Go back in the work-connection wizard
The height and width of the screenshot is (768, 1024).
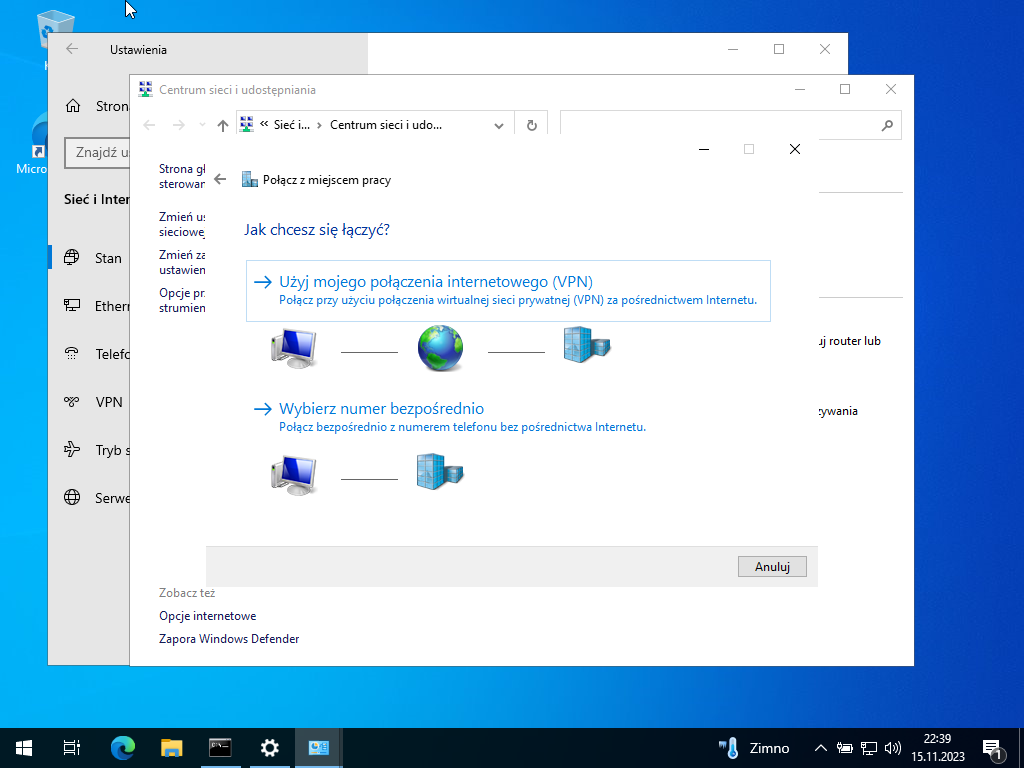coord(220,180)
